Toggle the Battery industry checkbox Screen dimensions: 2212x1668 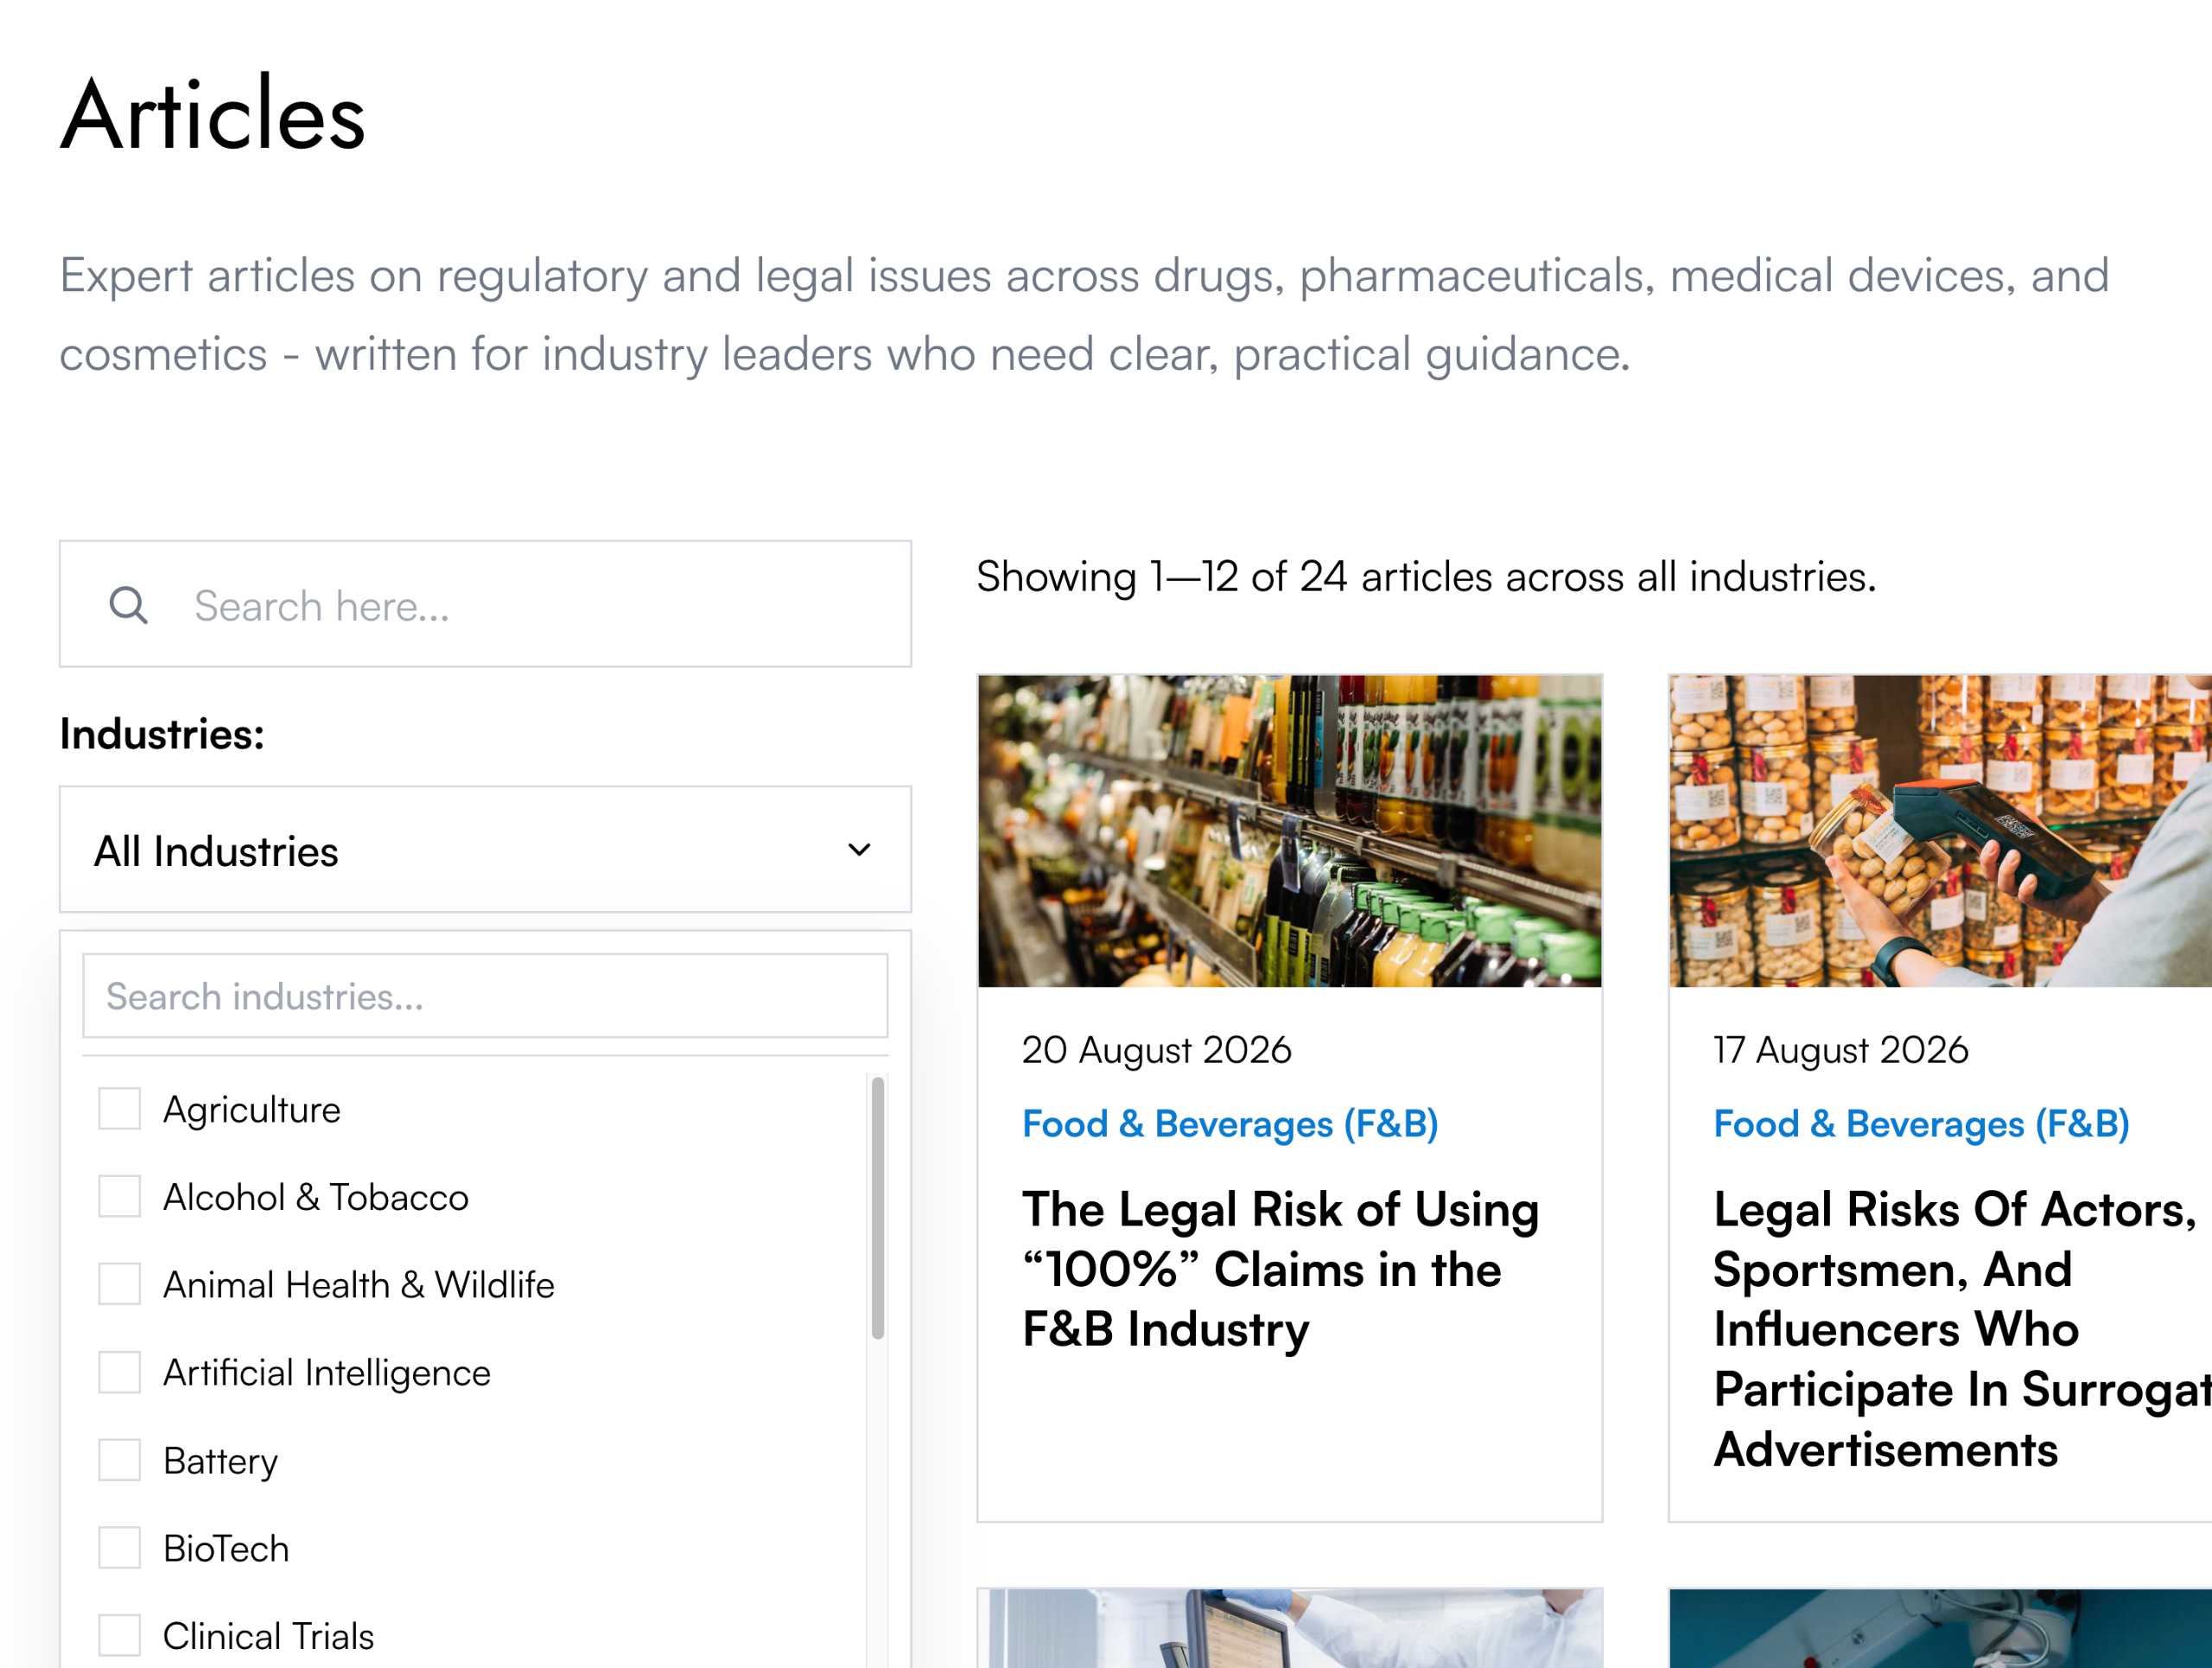(119, 1460)
